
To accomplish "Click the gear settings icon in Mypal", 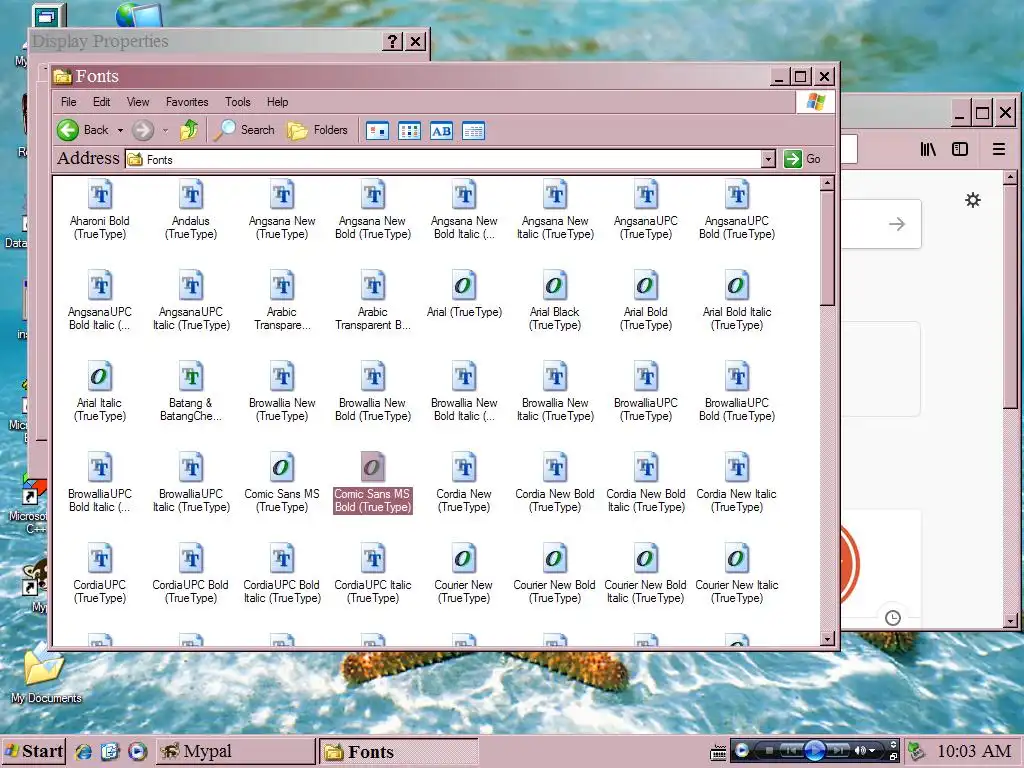I will 973,200.
